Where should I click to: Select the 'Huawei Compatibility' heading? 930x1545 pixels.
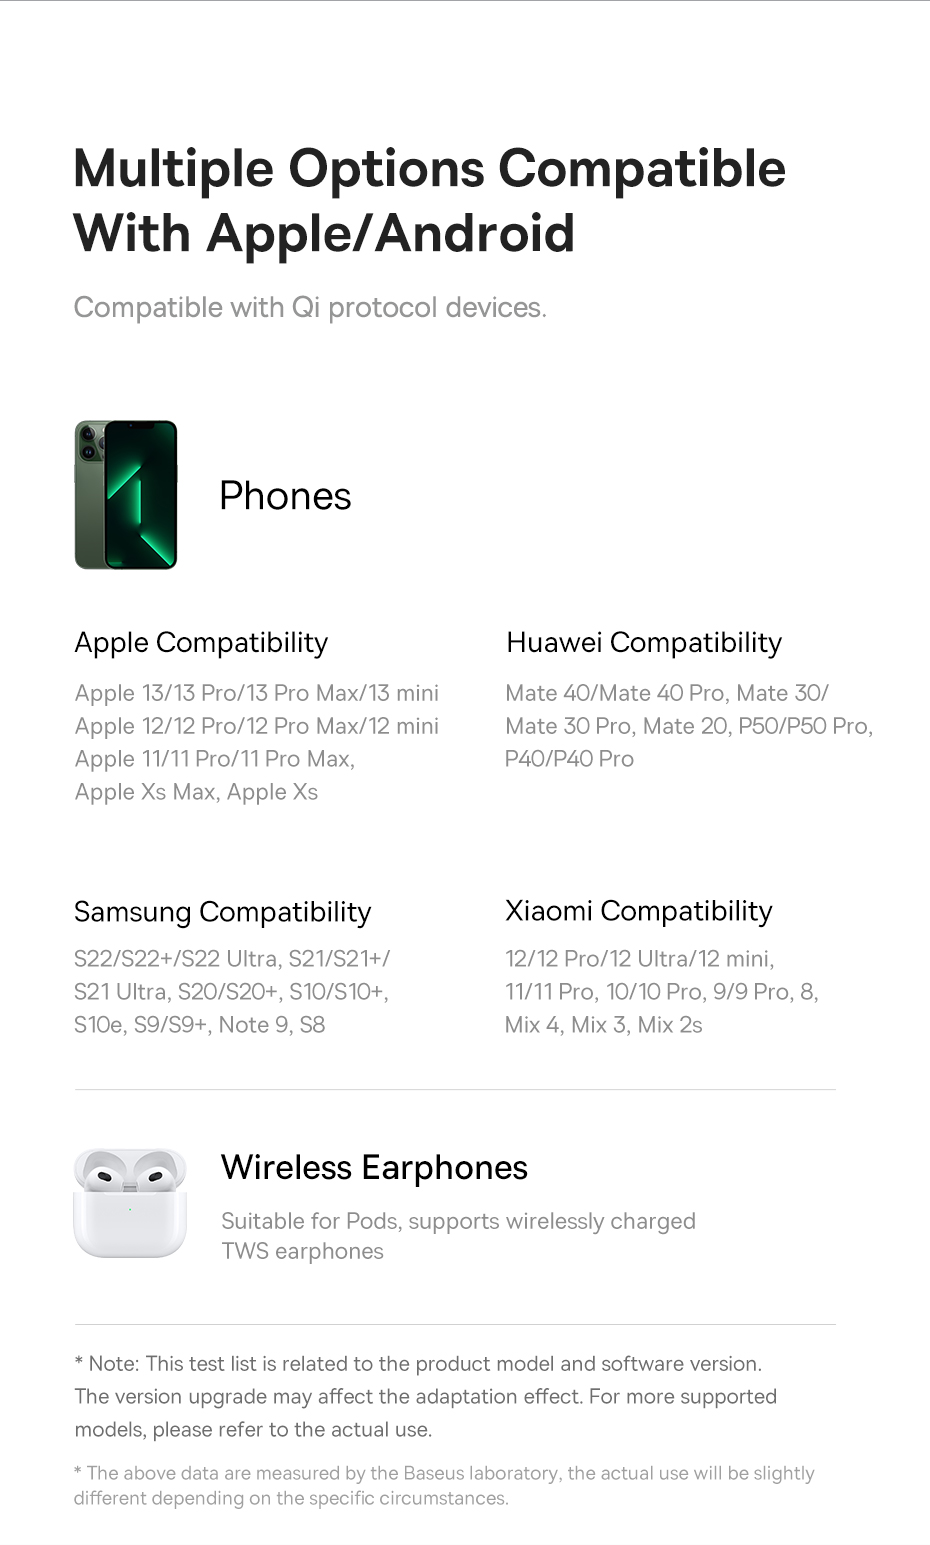coord(644,642)
